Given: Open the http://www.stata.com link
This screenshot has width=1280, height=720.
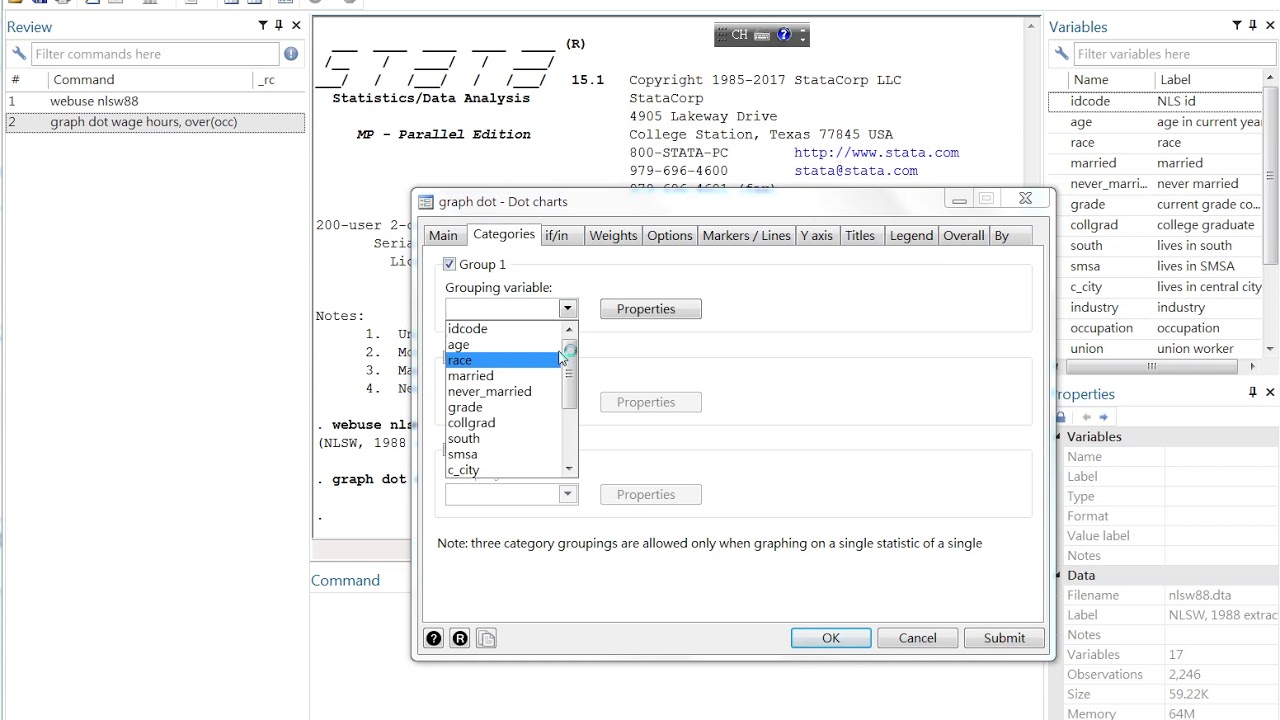Looking at the screenshot, I should coord(877,153).
